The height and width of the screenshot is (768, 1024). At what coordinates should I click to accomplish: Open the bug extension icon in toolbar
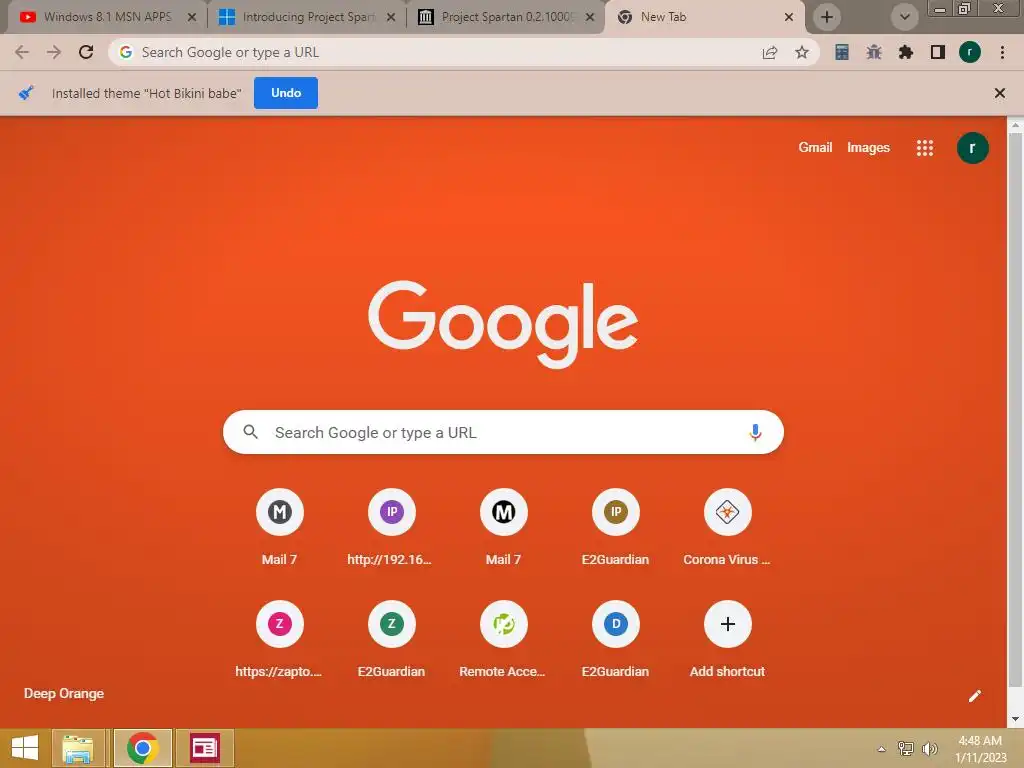tap(874, 52)
